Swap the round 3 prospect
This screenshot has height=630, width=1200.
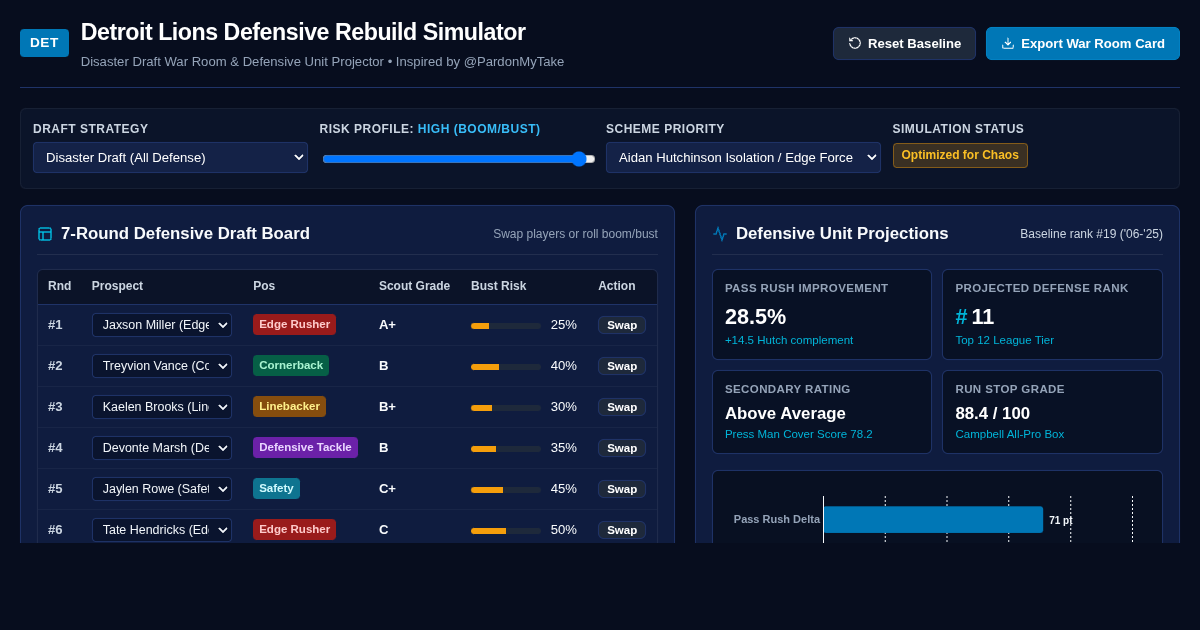click(622, 407)
